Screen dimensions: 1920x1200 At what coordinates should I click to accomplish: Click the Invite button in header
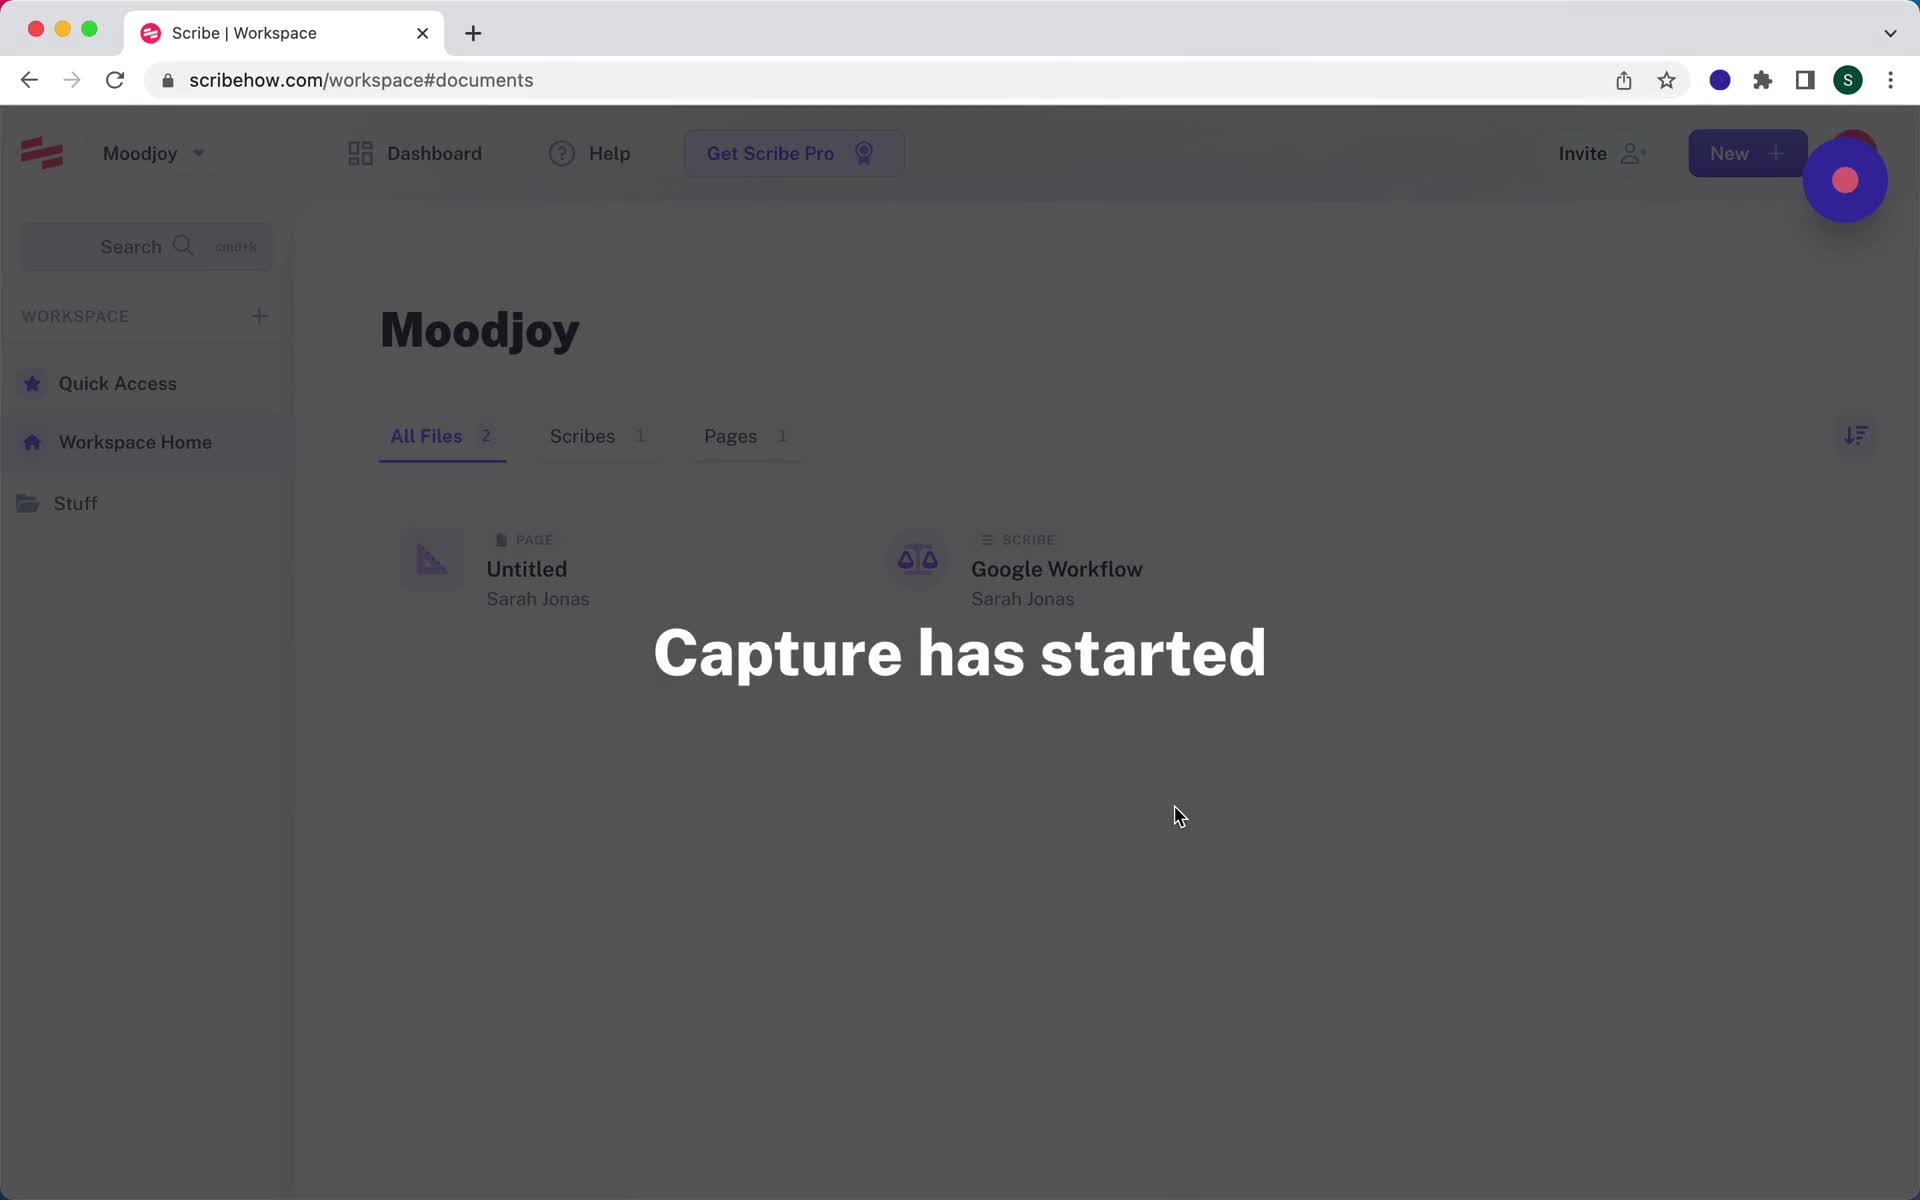[1598, 152]
